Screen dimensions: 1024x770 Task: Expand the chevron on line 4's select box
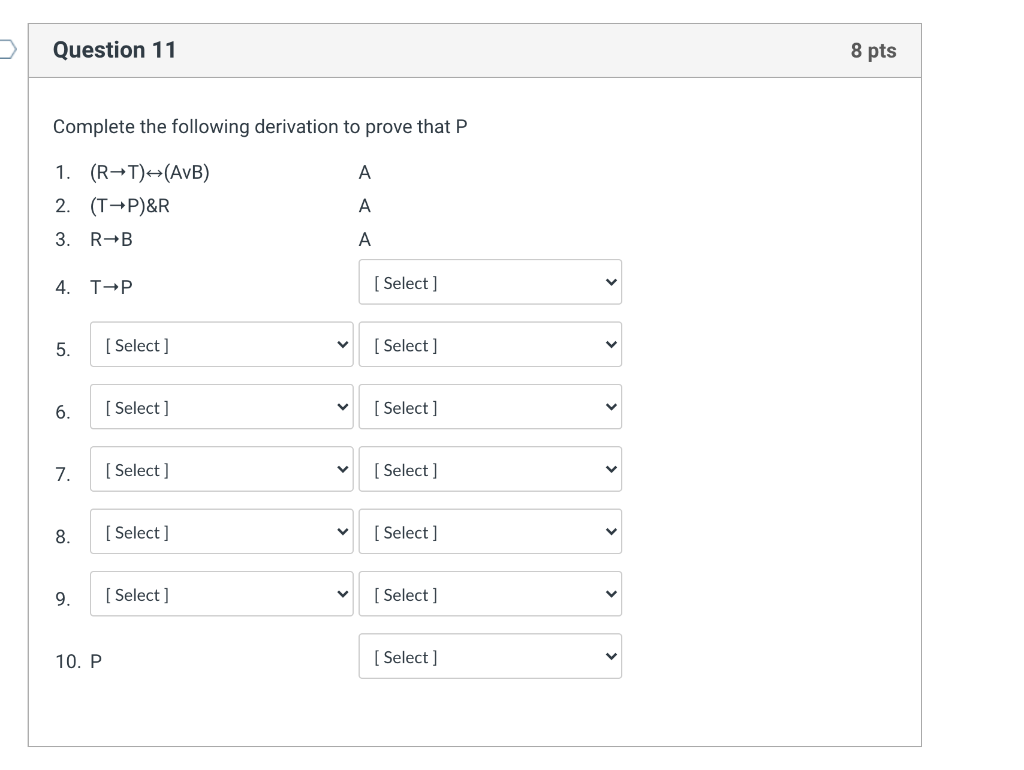click(610, 282)
